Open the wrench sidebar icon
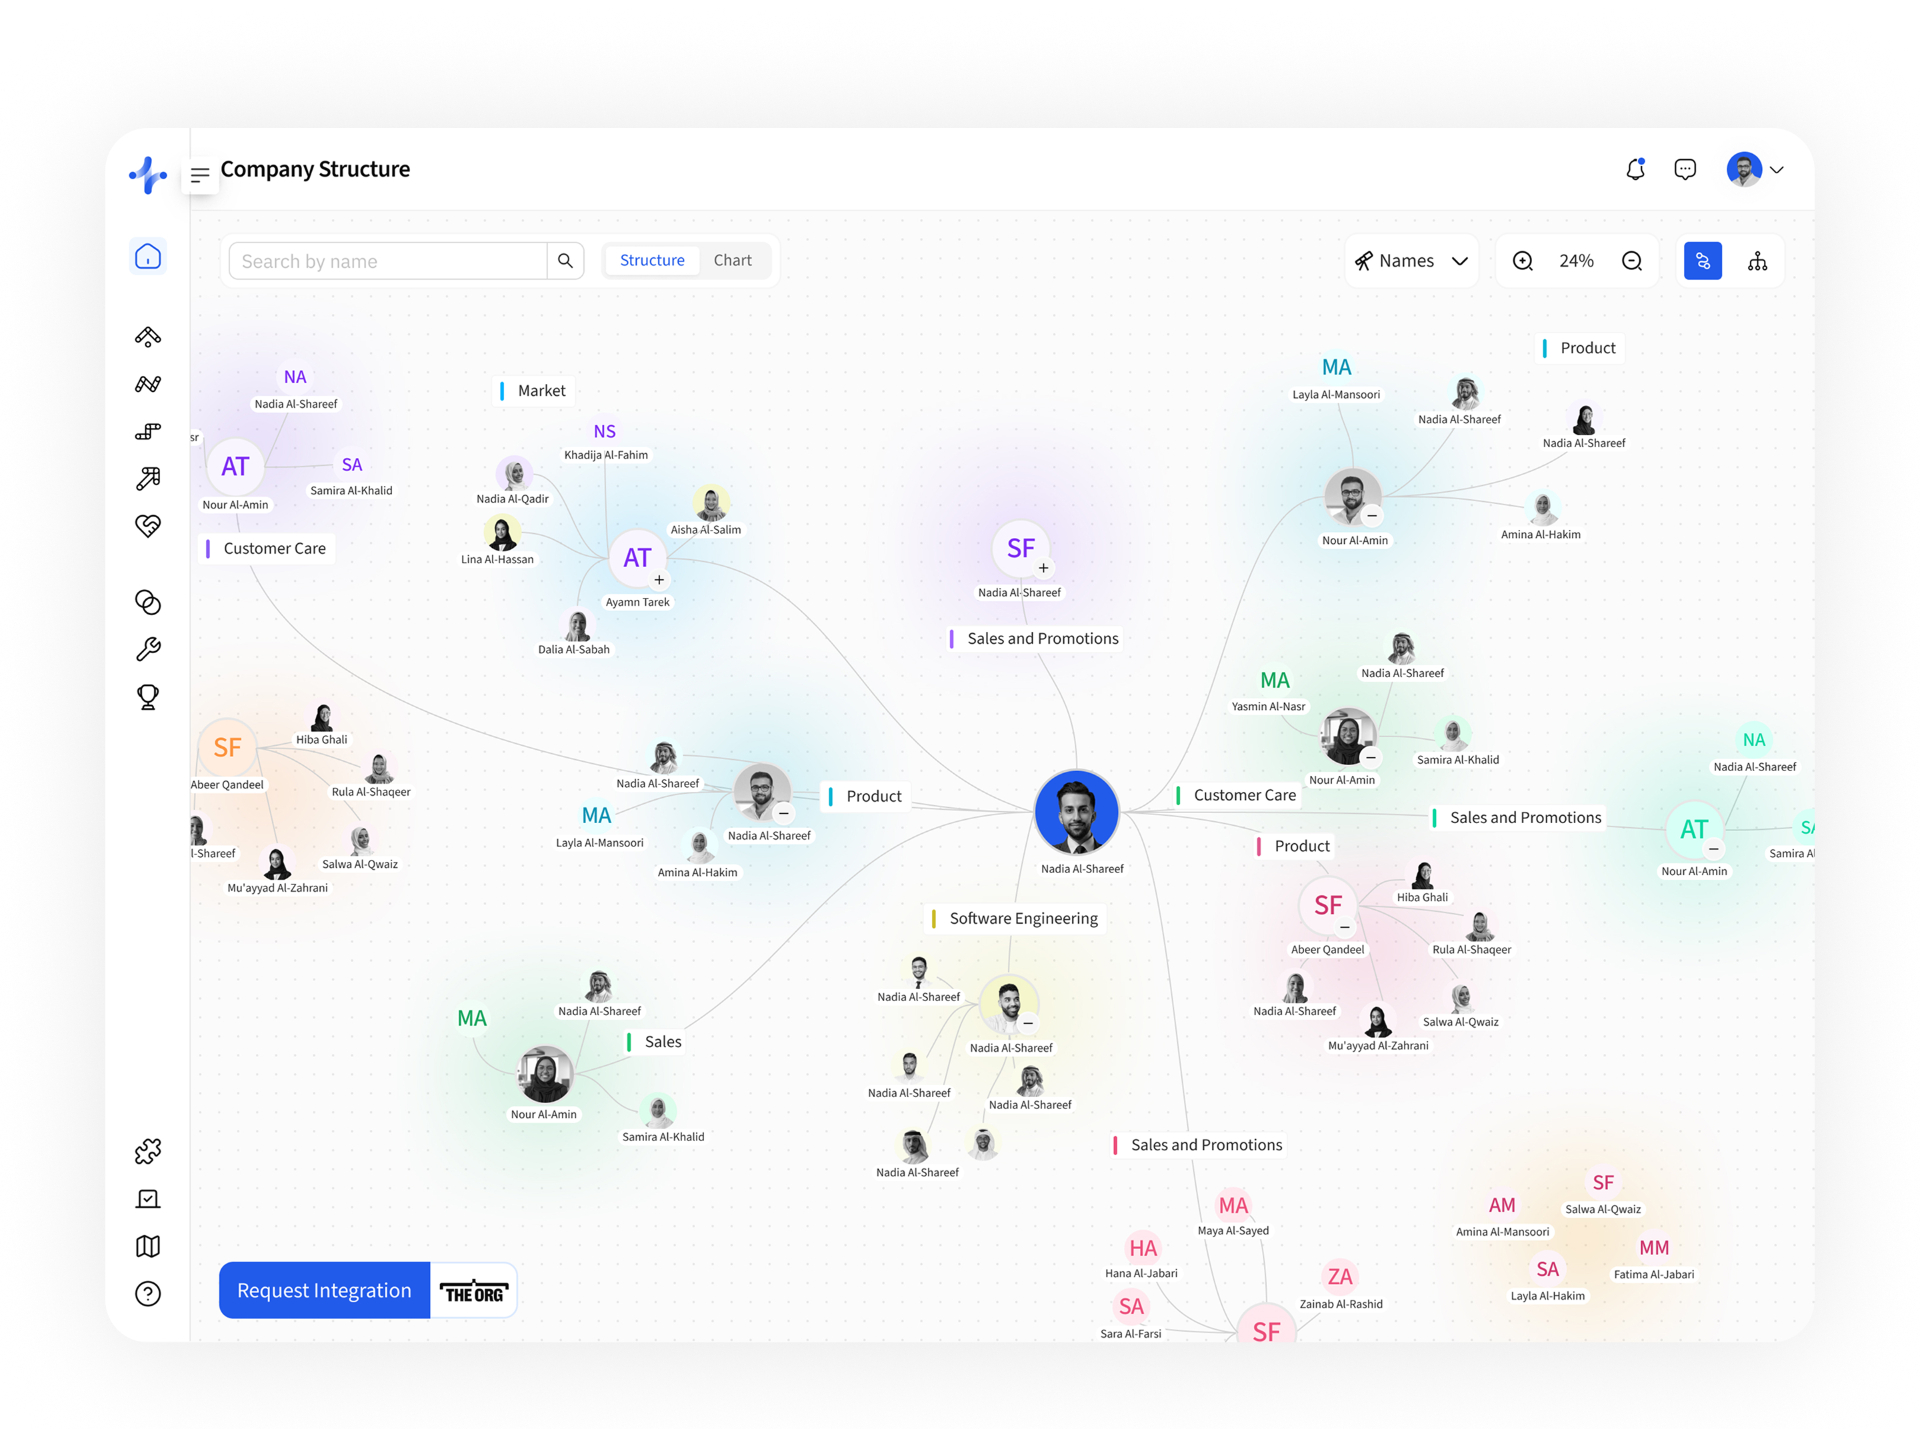1920x1429 pixels. (148, 650)
